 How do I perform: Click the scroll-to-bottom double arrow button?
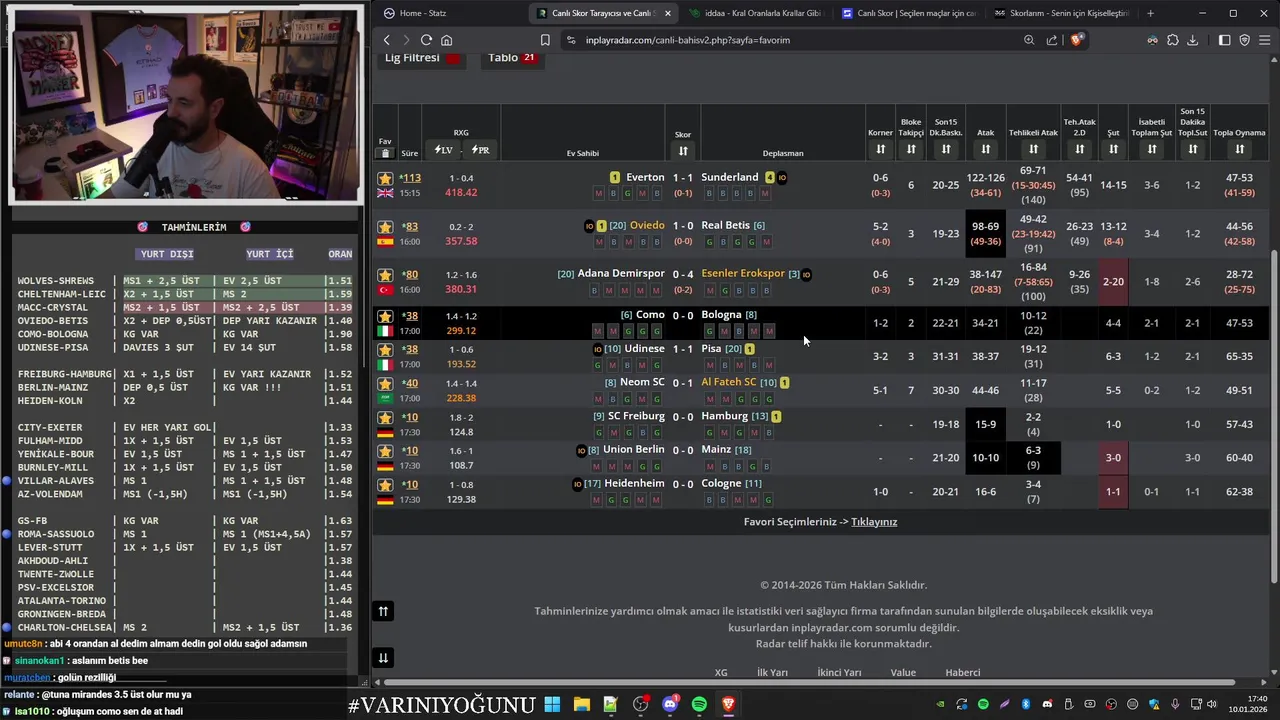click(383, 657)
